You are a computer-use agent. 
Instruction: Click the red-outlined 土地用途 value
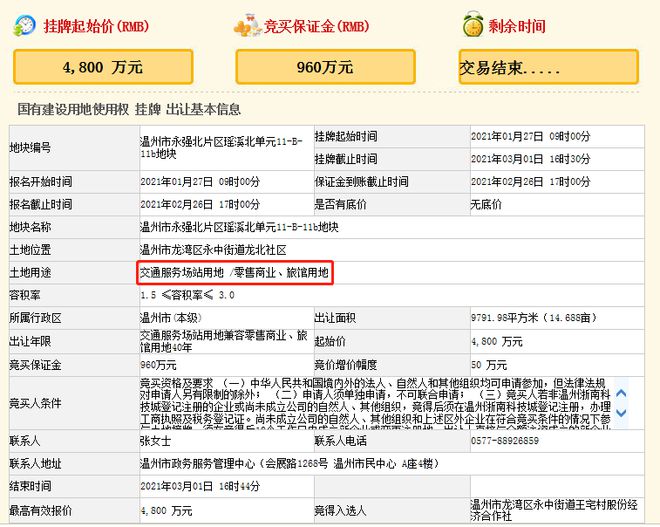(235, 272)
